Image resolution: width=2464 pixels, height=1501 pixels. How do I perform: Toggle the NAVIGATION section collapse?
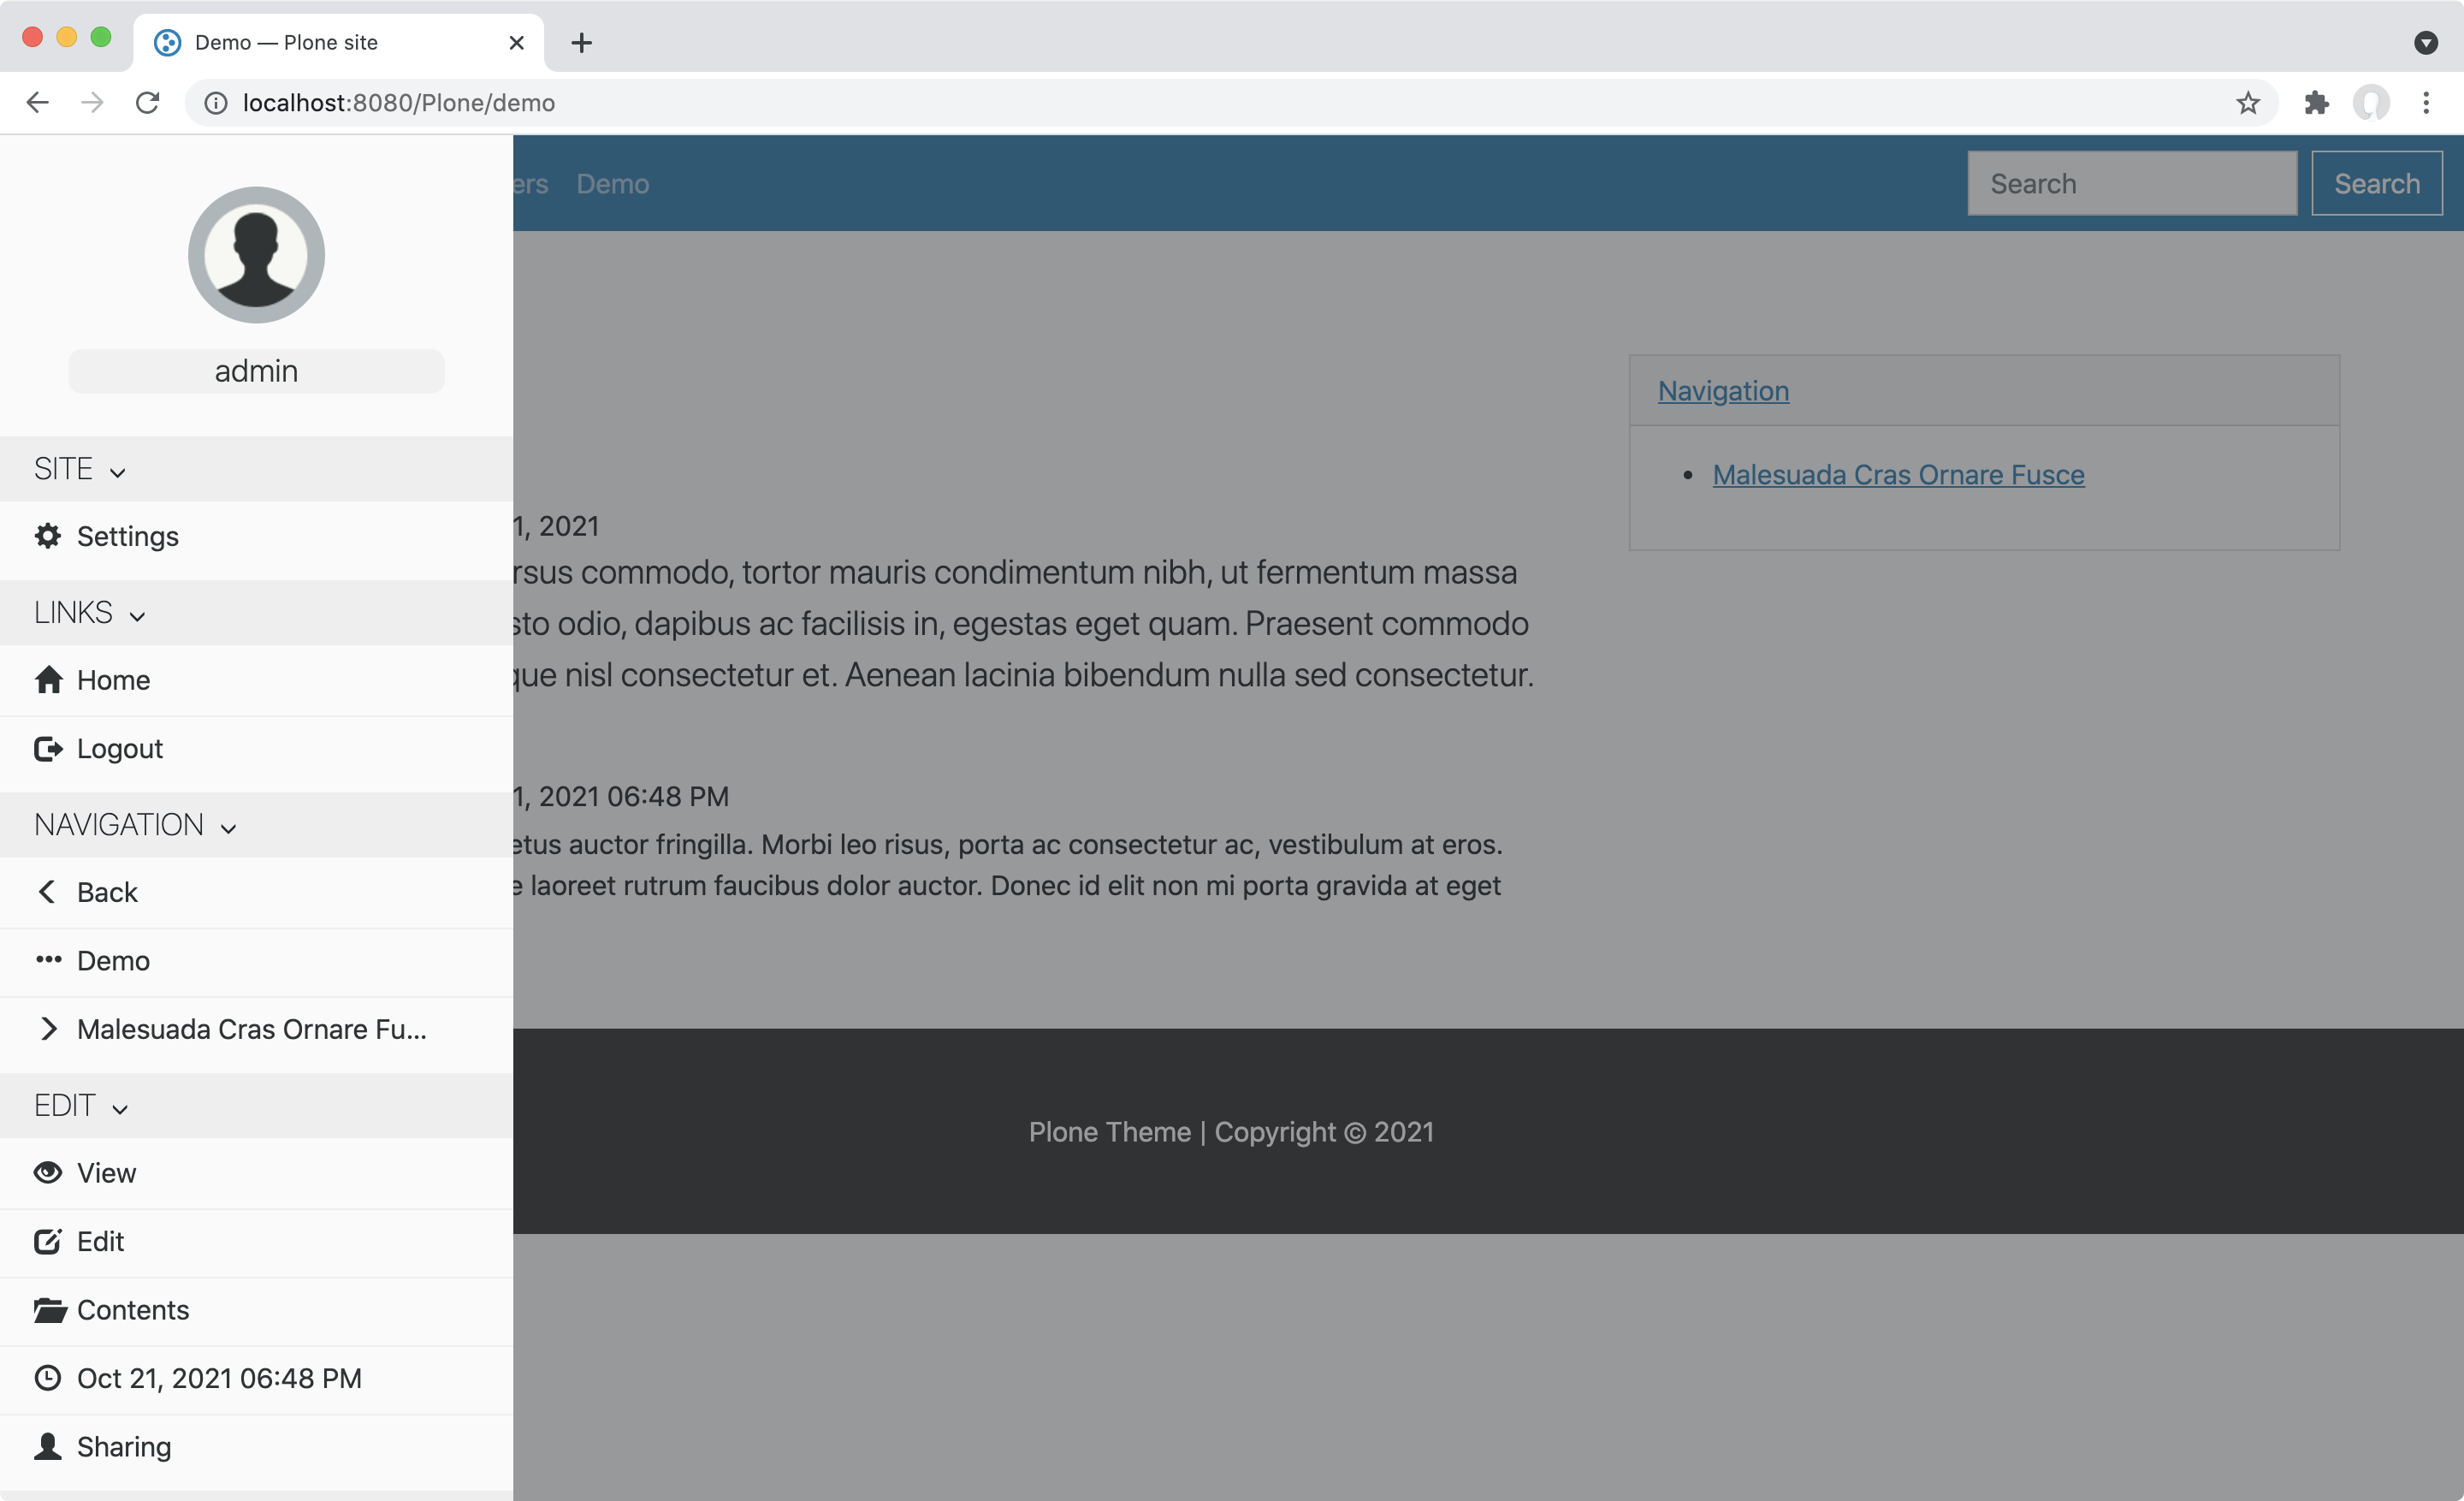[230, 825]
